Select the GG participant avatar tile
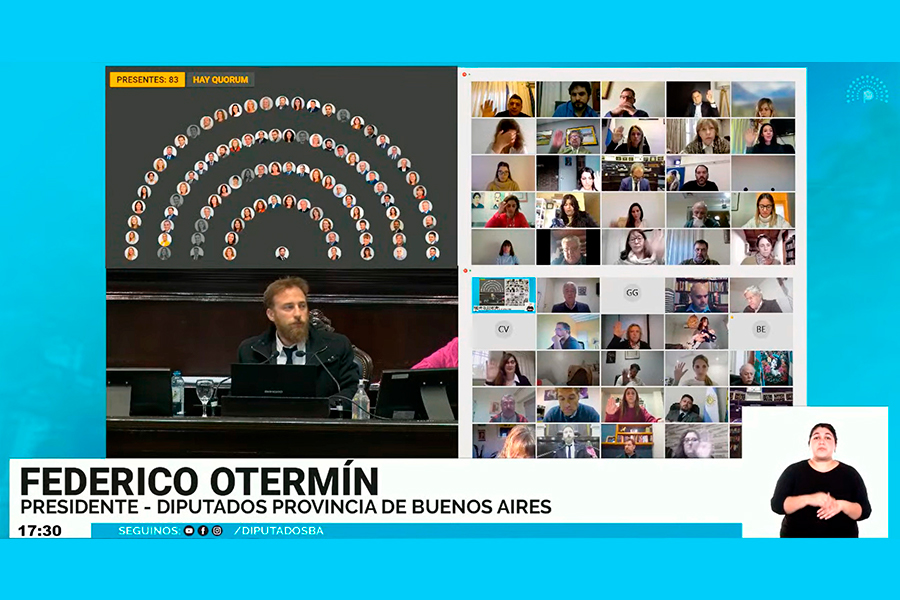This screenshot has width=900, height=600. [632, 294]
